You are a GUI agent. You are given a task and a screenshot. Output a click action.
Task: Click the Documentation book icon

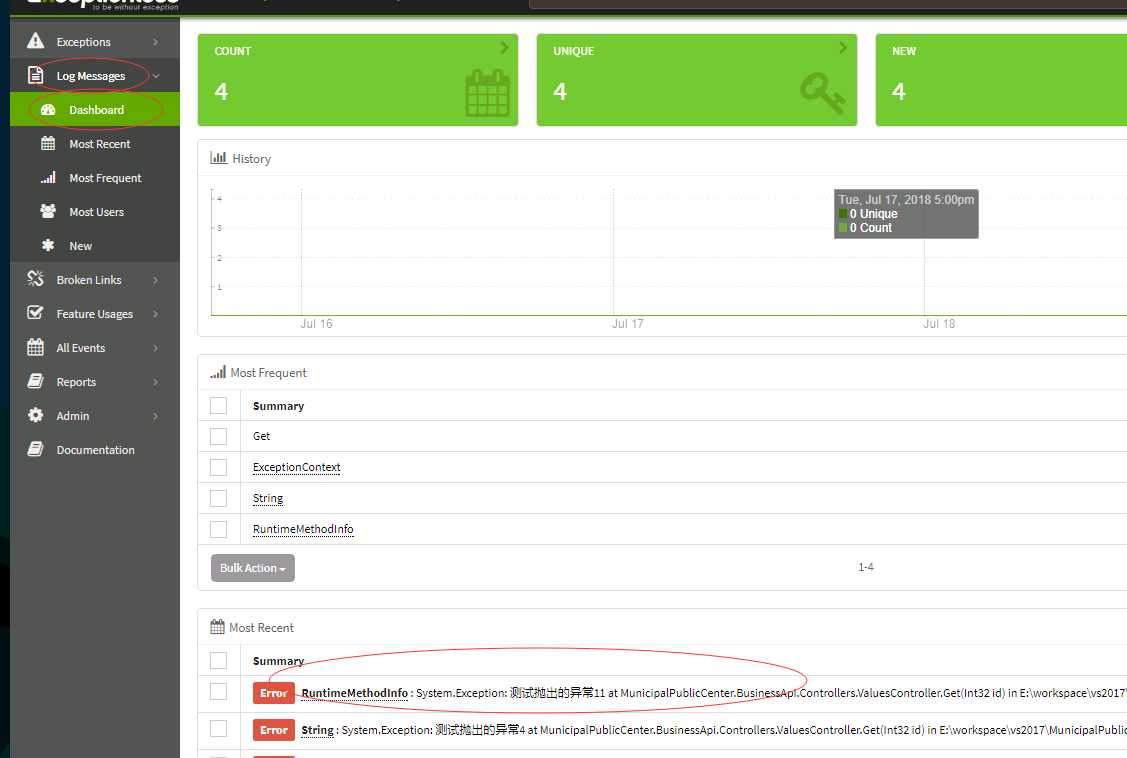[35, 449]
